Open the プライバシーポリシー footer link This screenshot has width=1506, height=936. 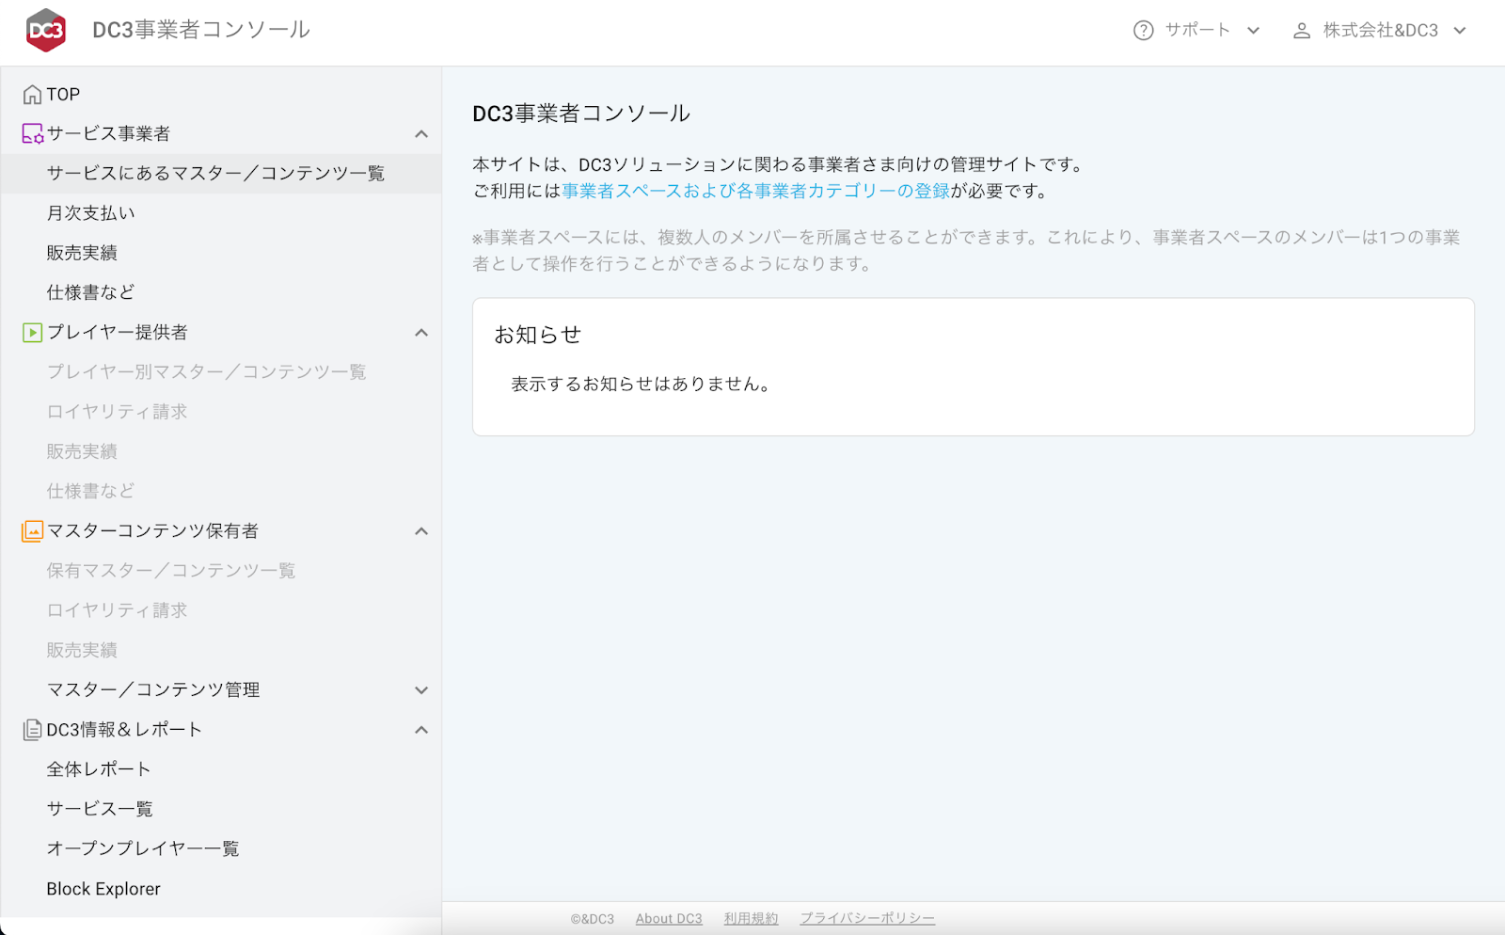[x=868, y=919]
